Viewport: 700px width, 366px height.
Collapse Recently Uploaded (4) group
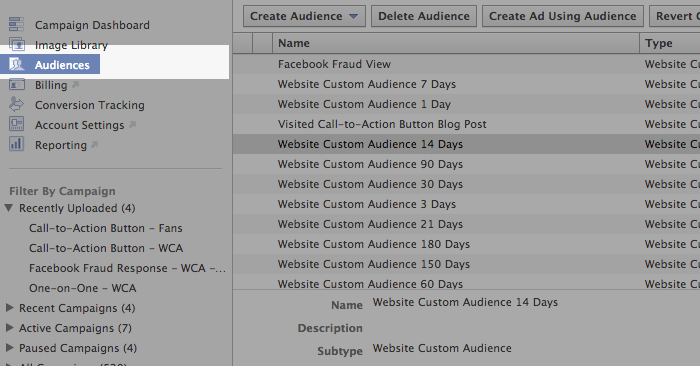click(8, 208)
